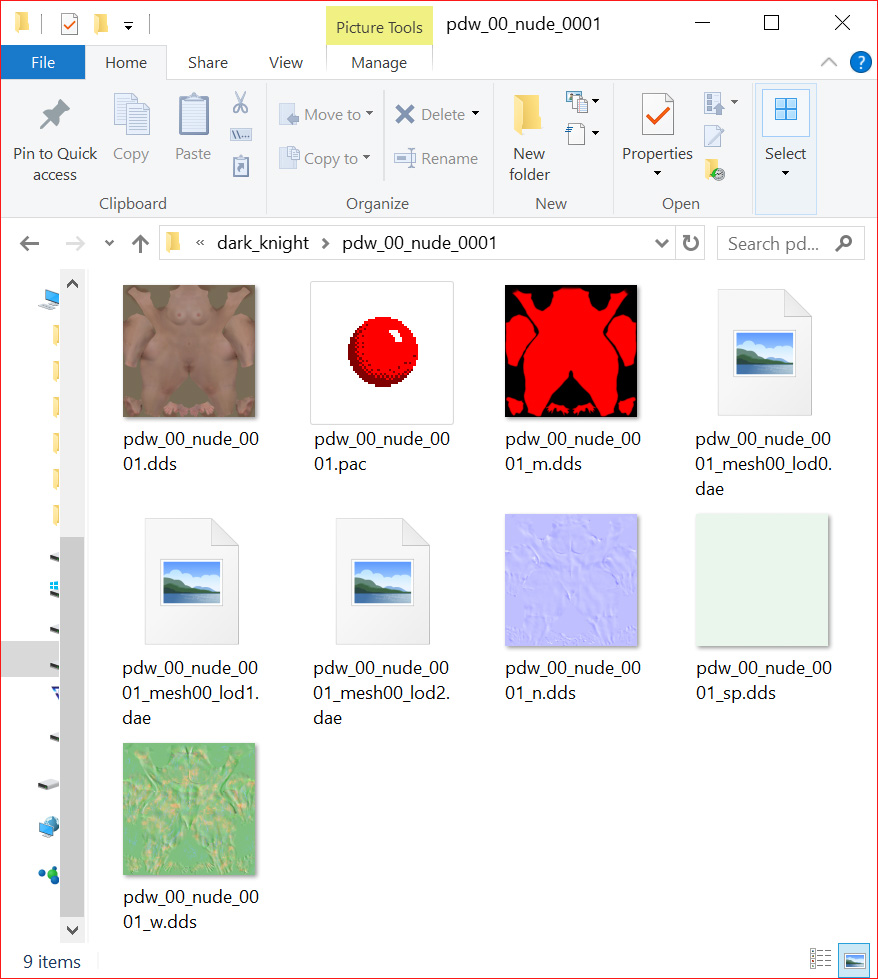Open the Share ribbon tab
The width and height of the screenshot is (878, 979).
tap(207, 62)
